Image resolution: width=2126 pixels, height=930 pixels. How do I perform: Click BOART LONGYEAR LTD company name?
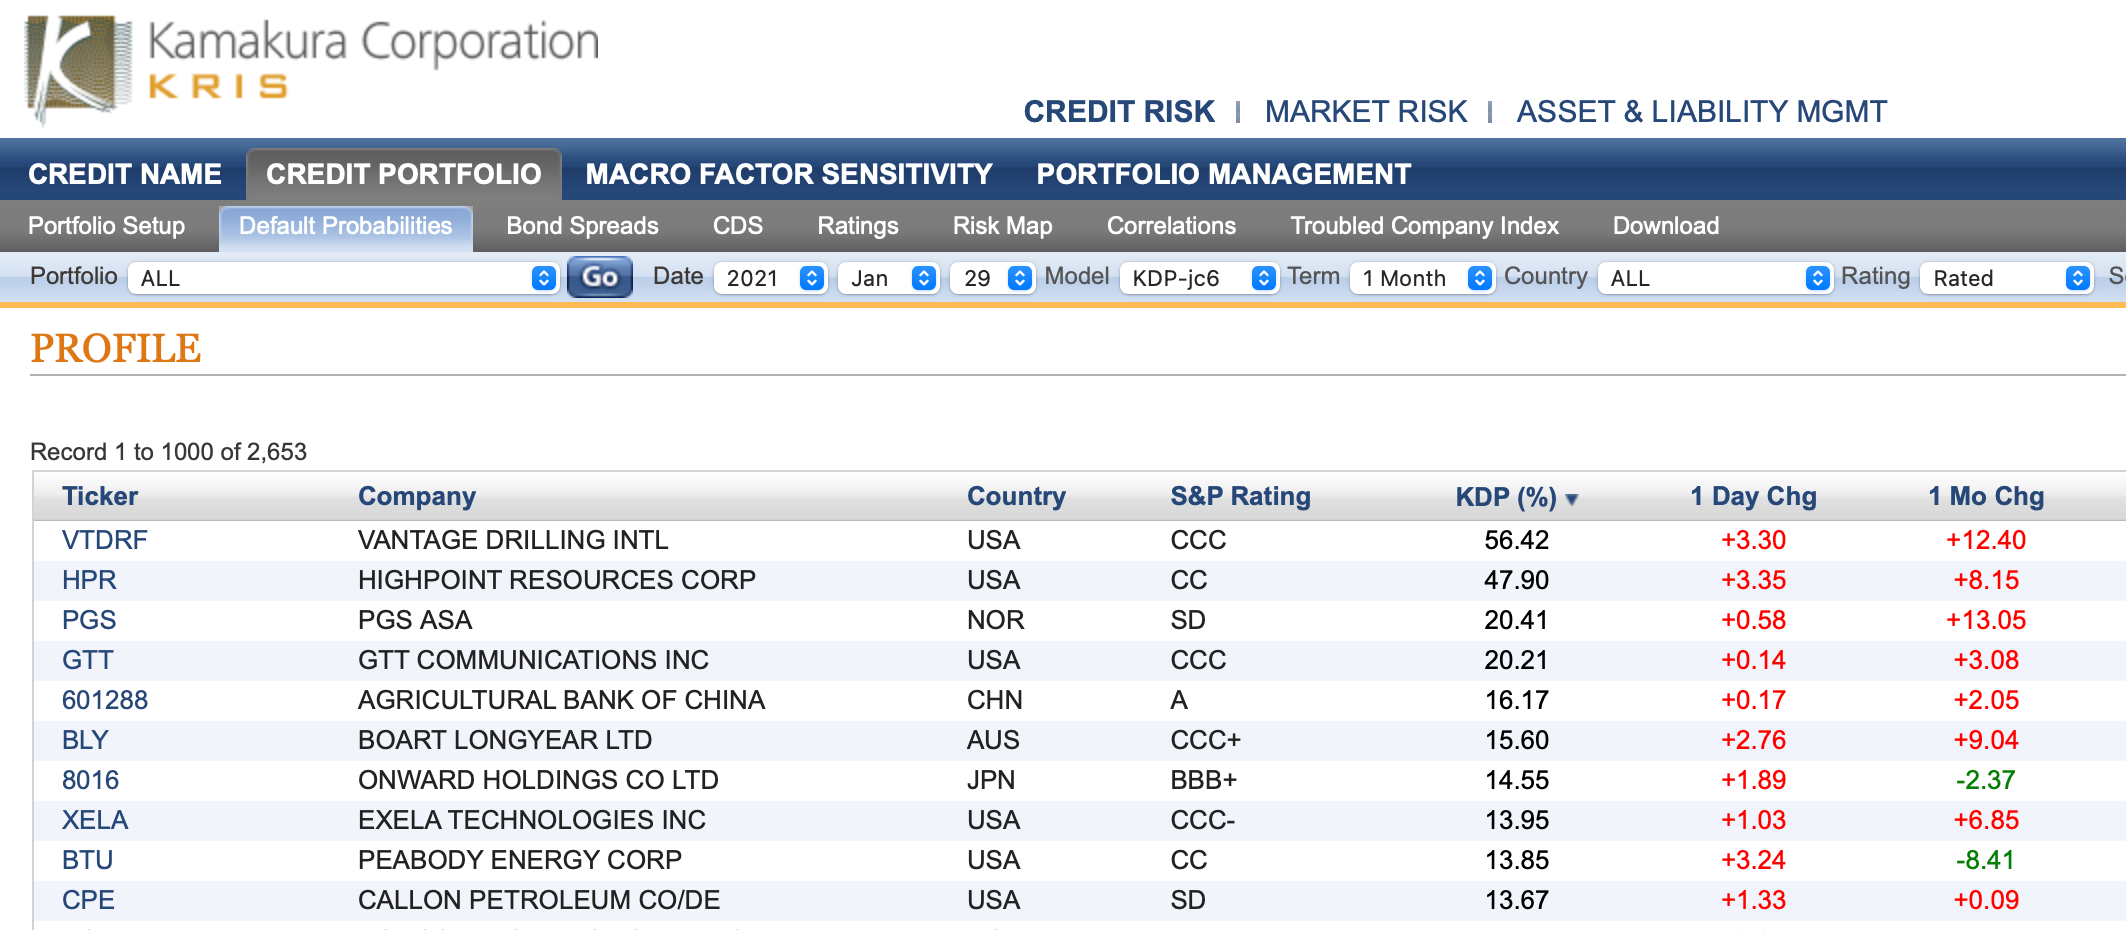point(505,740)
